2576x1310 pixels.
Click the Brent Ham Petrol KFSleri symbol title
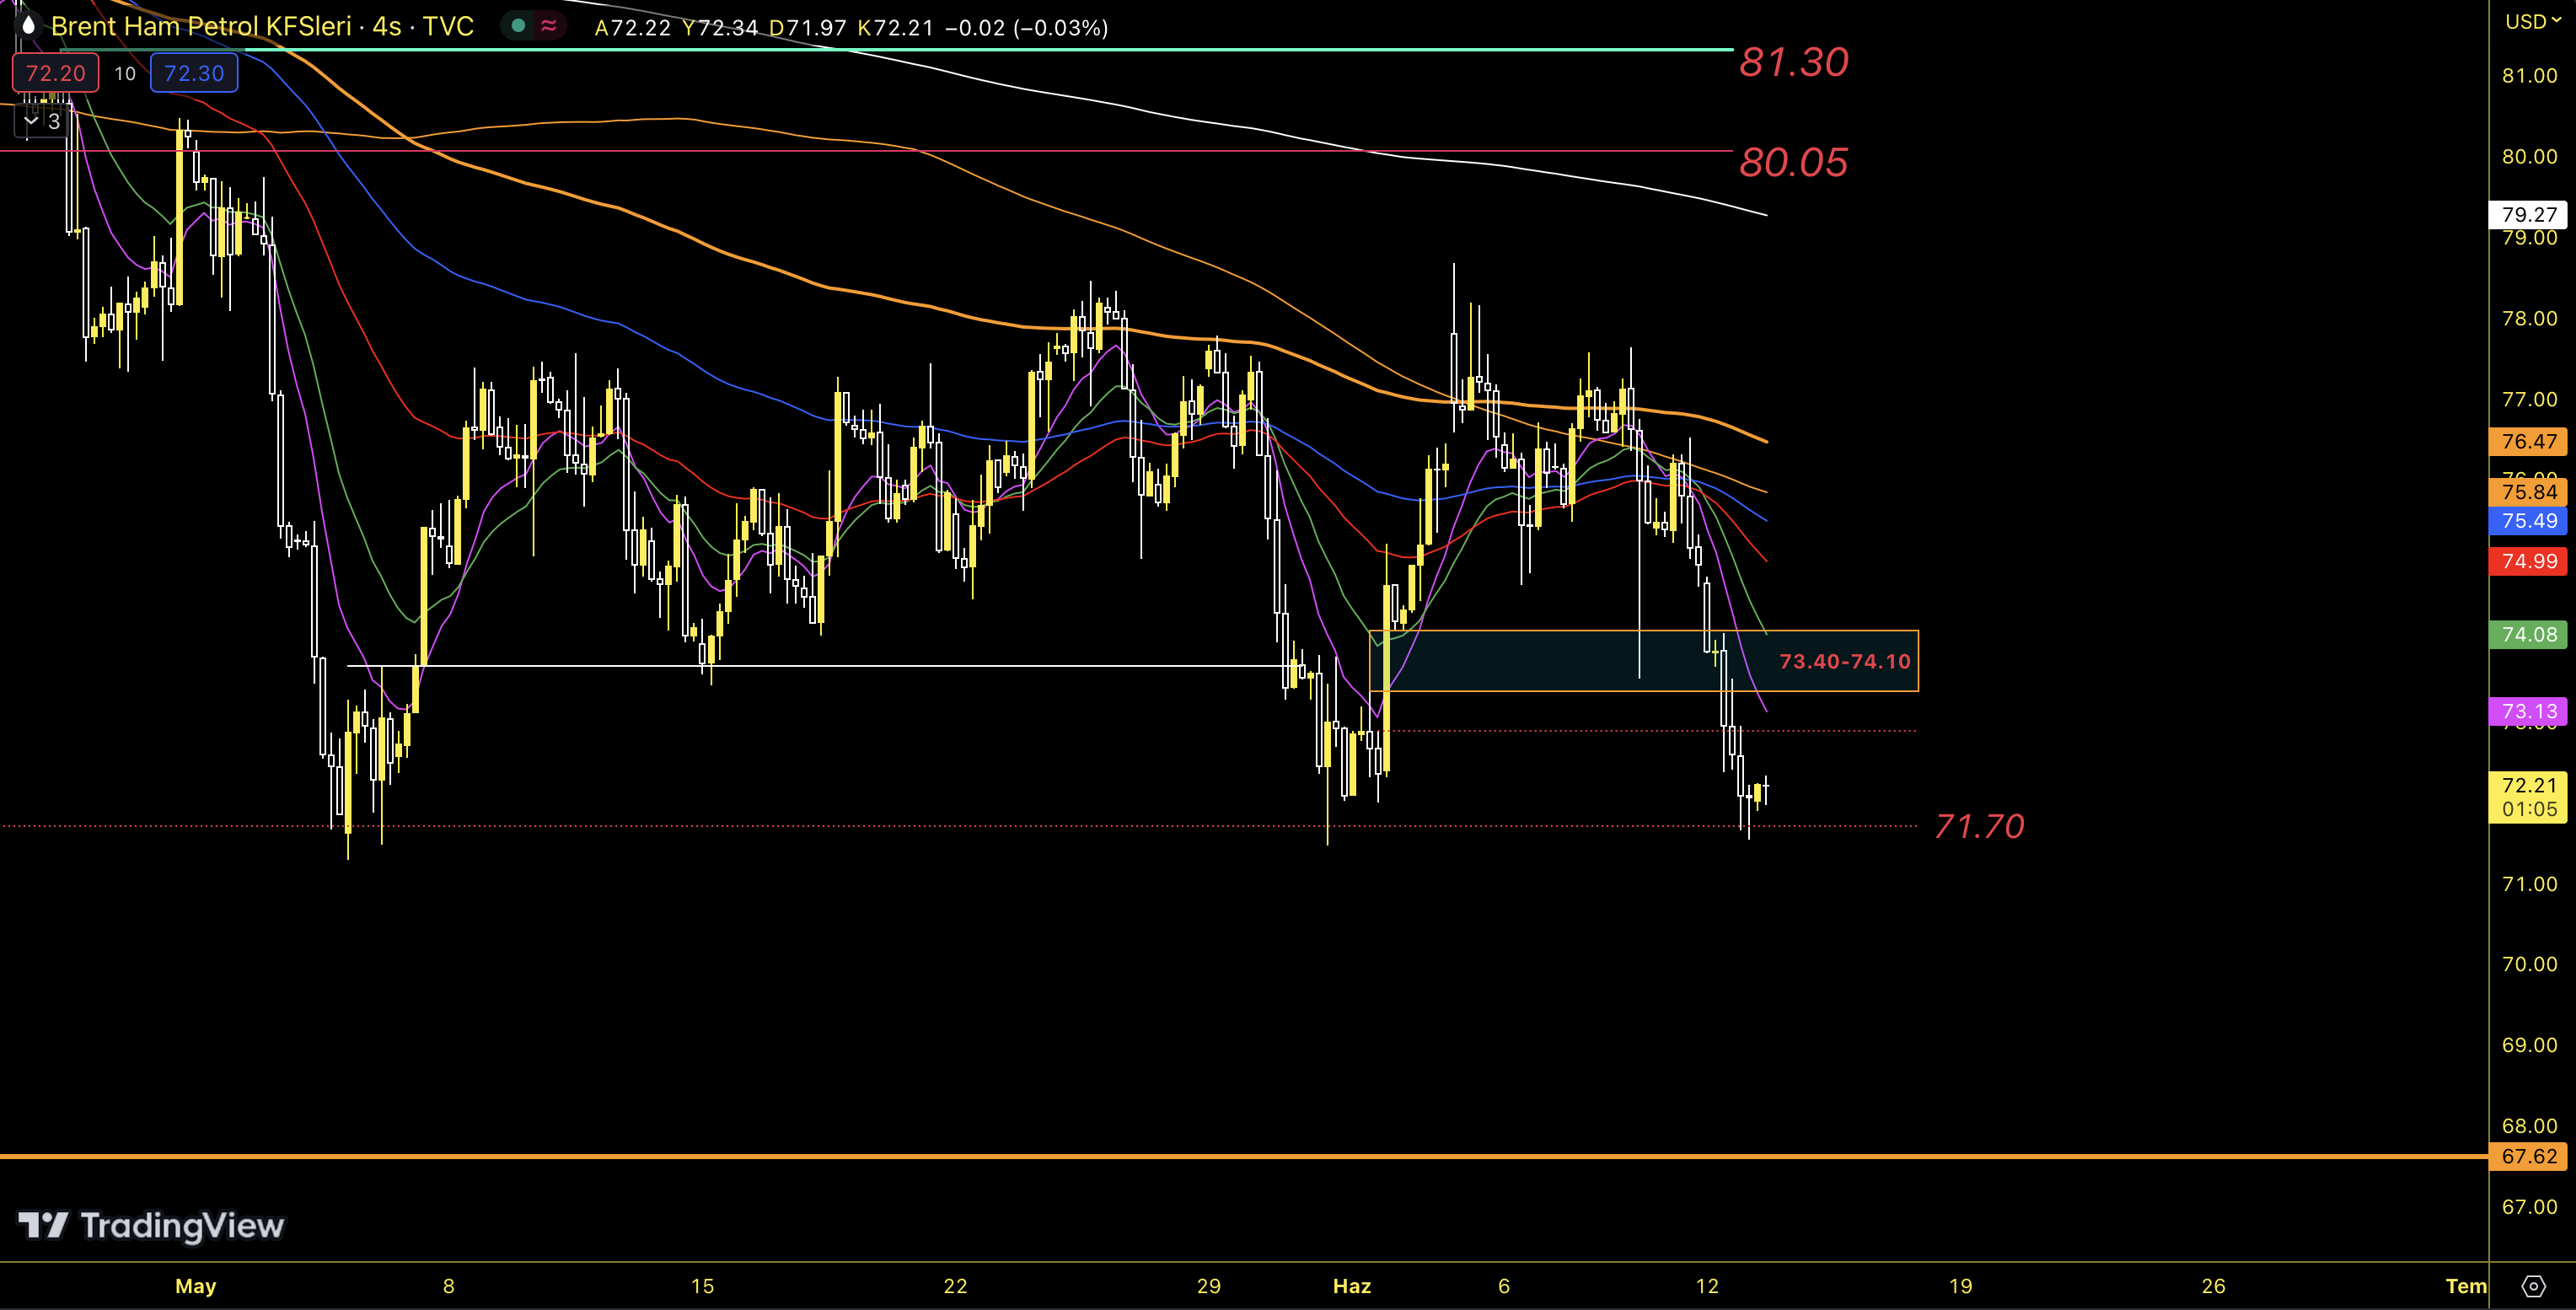pyautogui.click(x=201, y=27)
